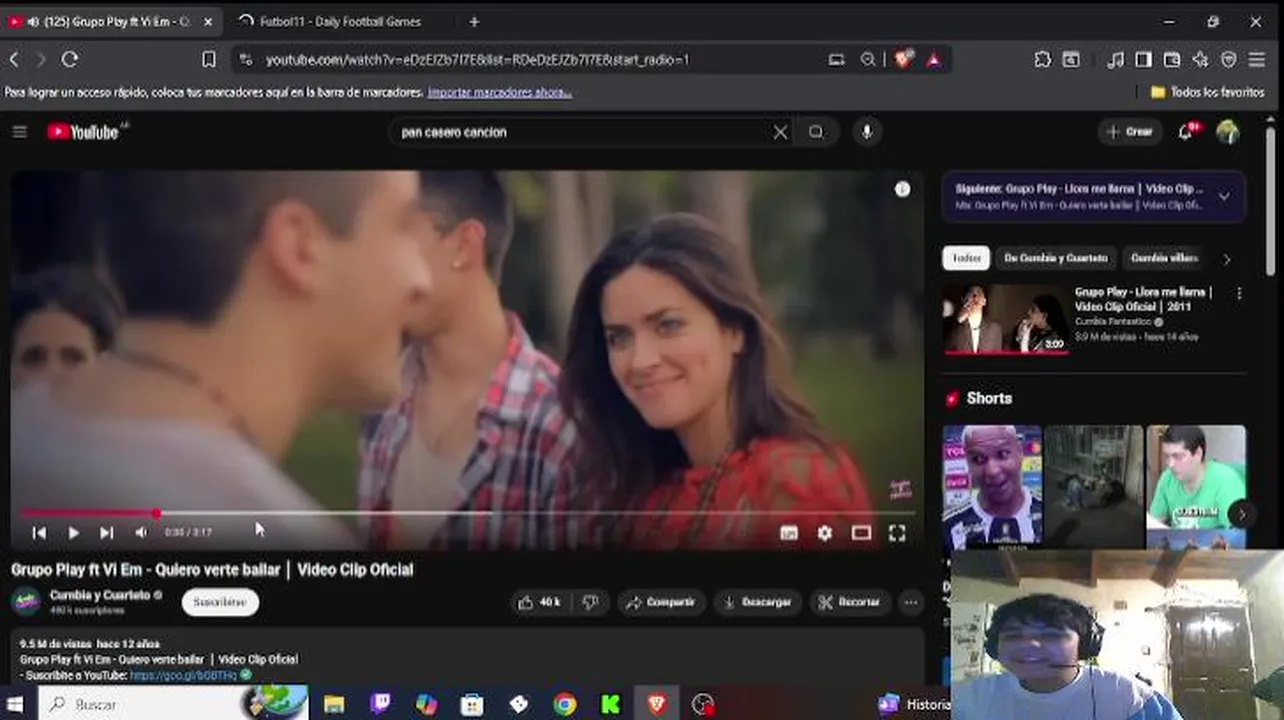1284x720 pixels.
Task: Click the Suscribirse button
Action: click(x=220, y=602)
